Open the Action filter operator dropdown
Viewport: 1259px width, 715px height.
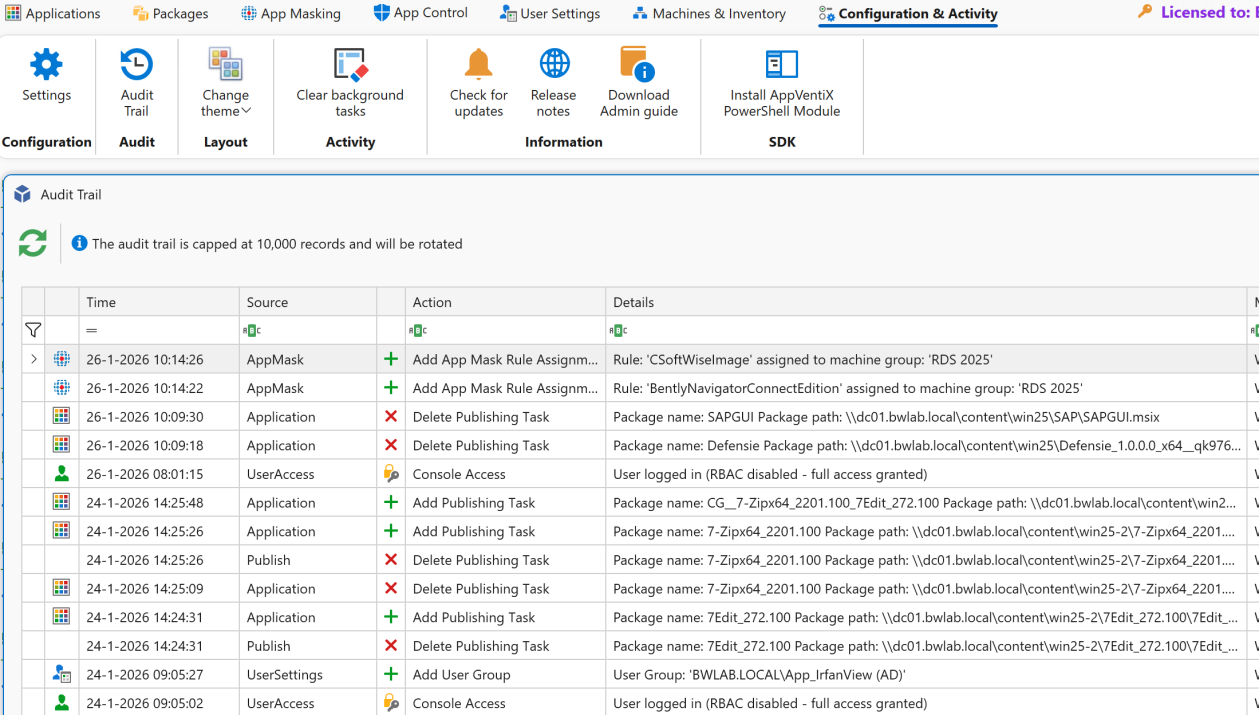point(418,330)
